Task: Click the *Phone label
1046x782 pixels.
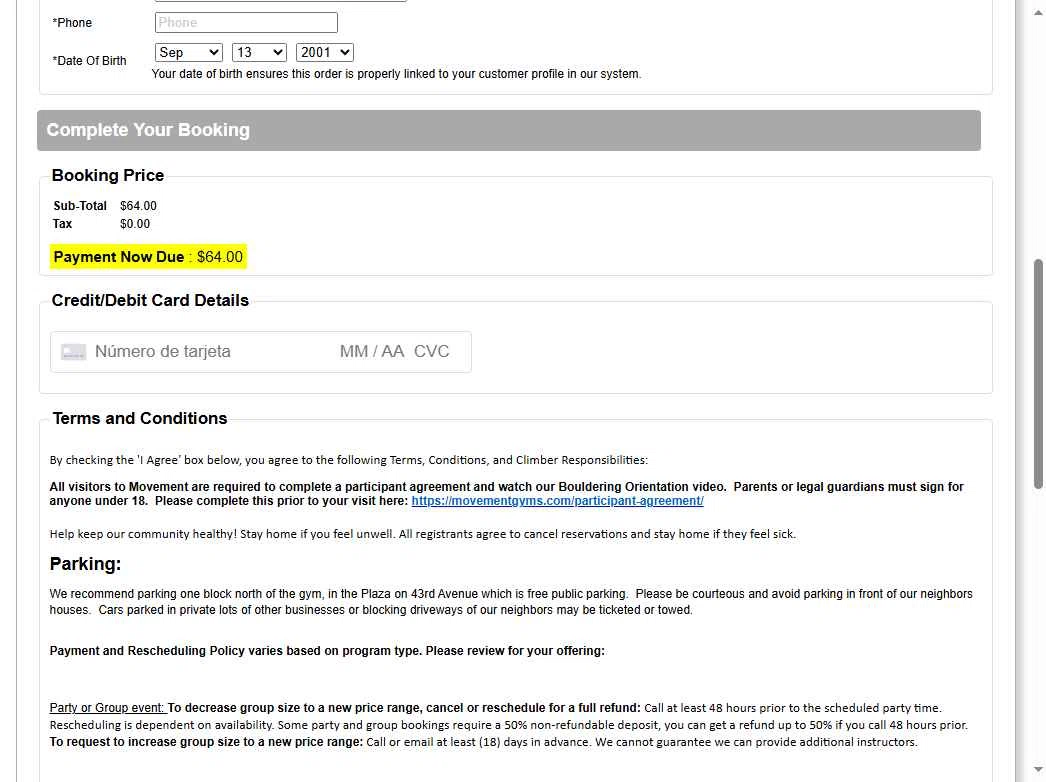Action: 72,23
